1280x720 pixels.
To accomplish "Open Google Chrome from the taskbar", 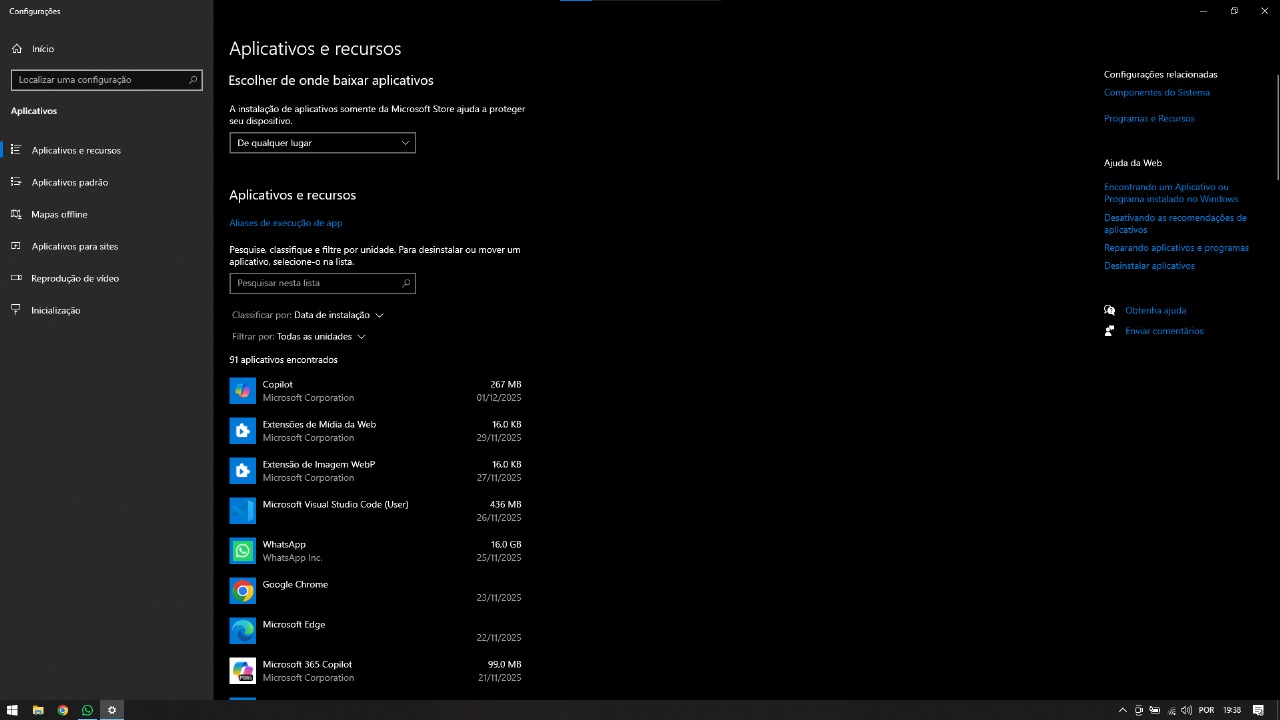I will (62, 710).
